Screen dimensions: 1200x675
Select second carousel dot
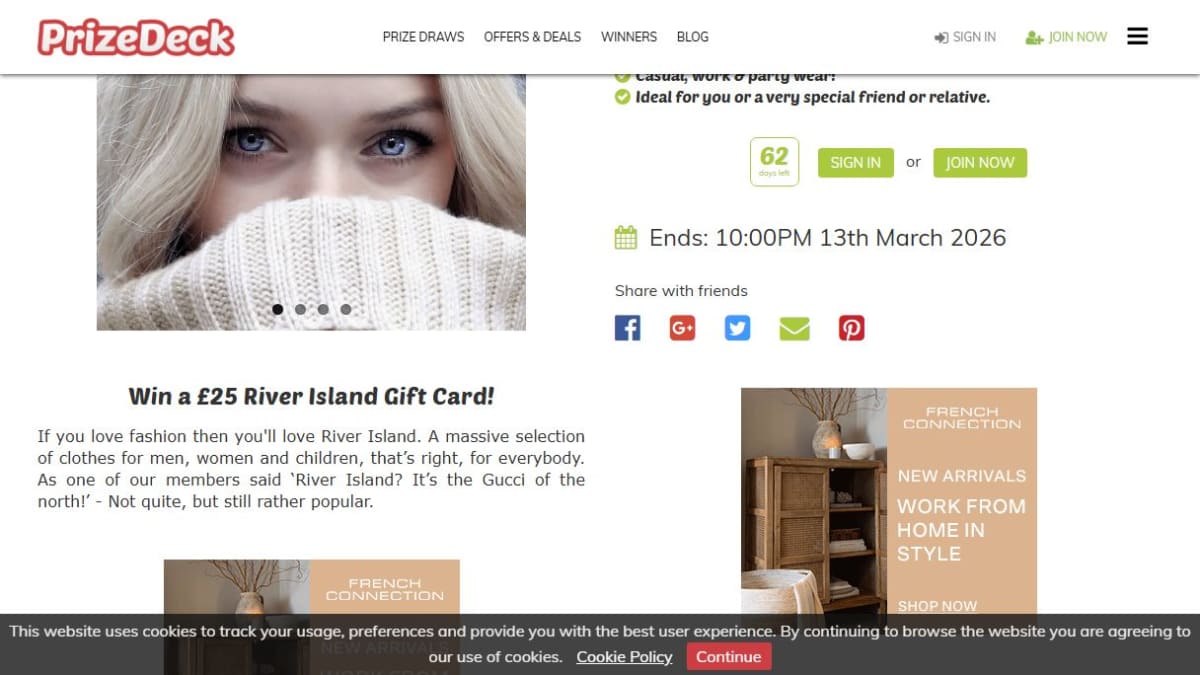[x=300, y=309]
